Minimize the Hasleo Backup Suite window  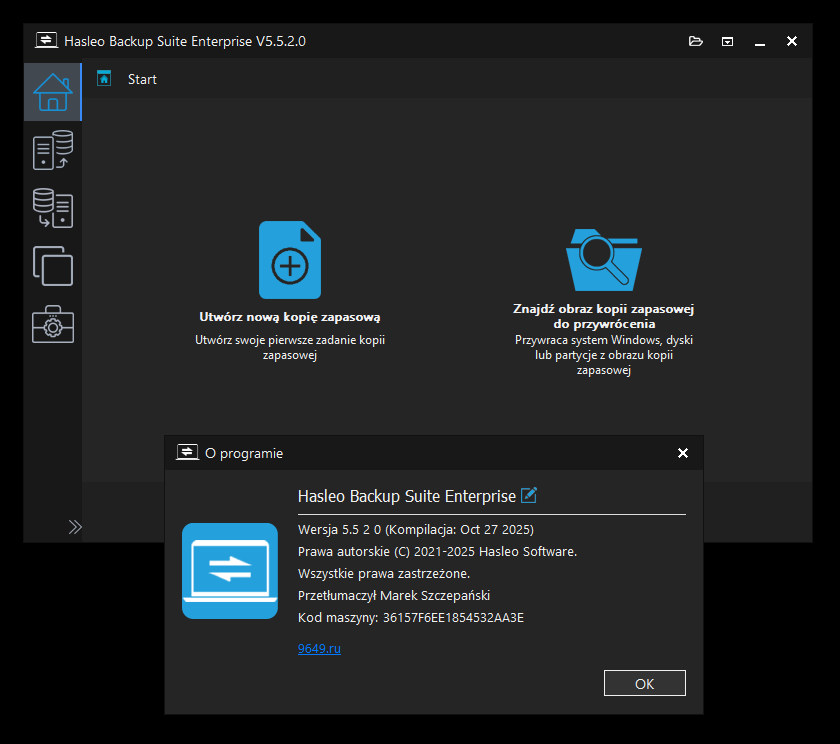(x=760, y=42)
